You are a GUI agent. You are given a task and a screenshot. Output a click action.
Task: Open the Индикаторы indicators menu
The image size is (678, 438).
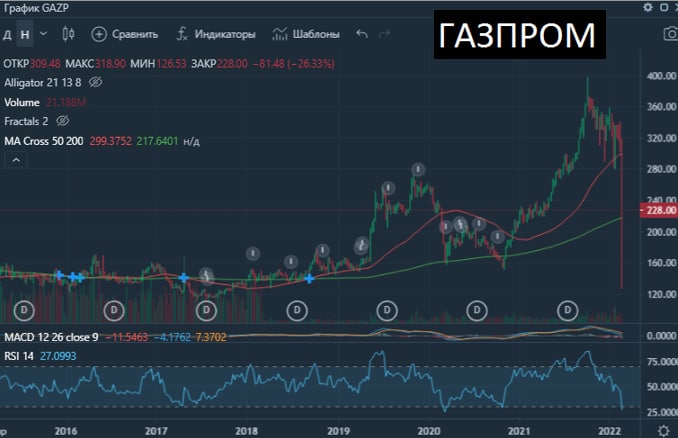click(216, 34)
